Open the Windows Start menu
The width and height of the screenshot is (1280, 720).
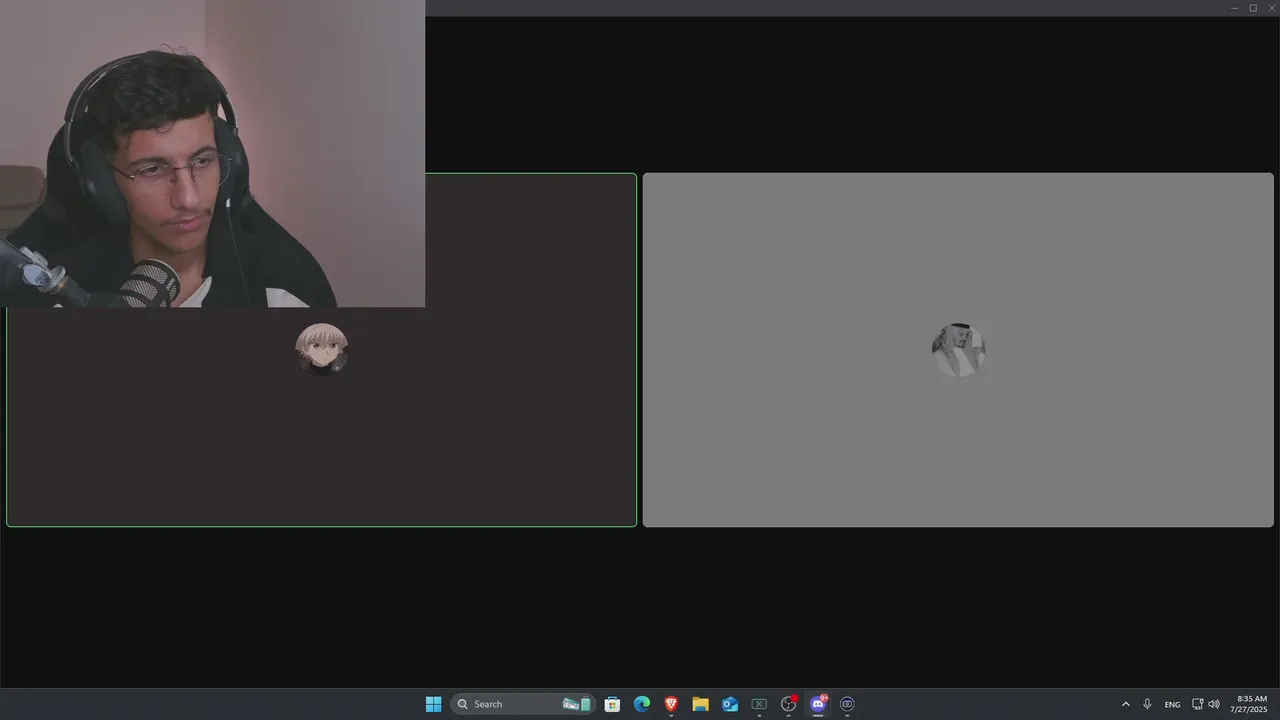coord(433,704)
